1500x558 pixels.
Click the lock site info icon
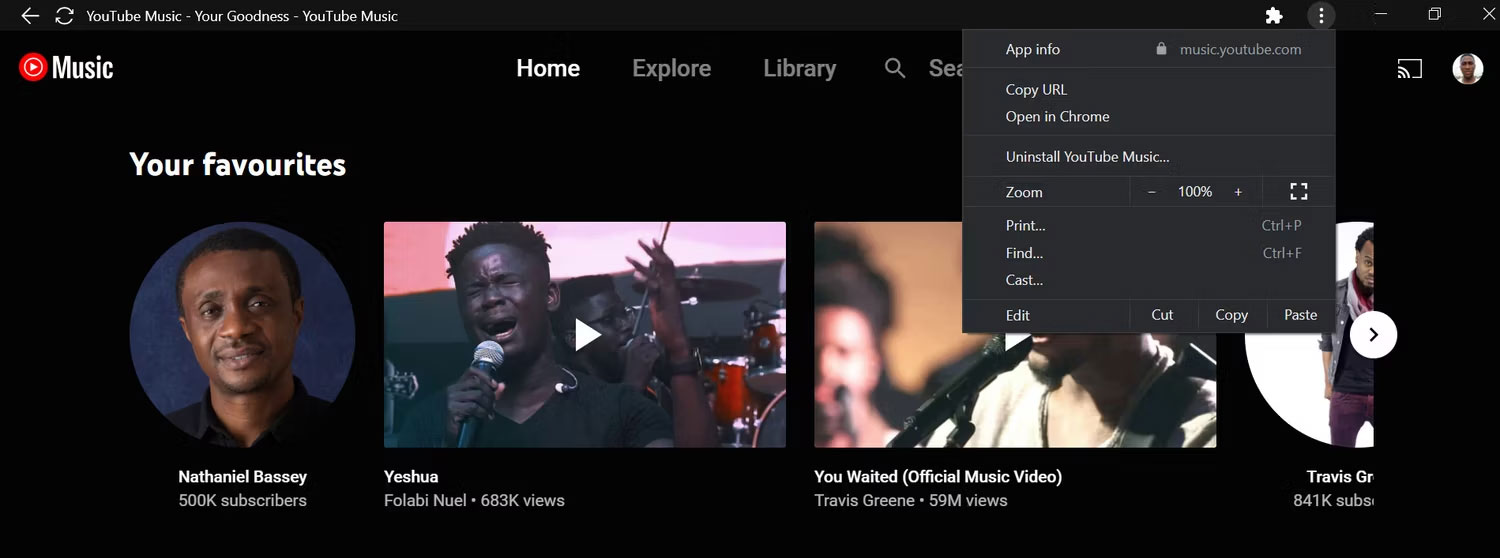pyautogui.click(x=1161, y=49)
